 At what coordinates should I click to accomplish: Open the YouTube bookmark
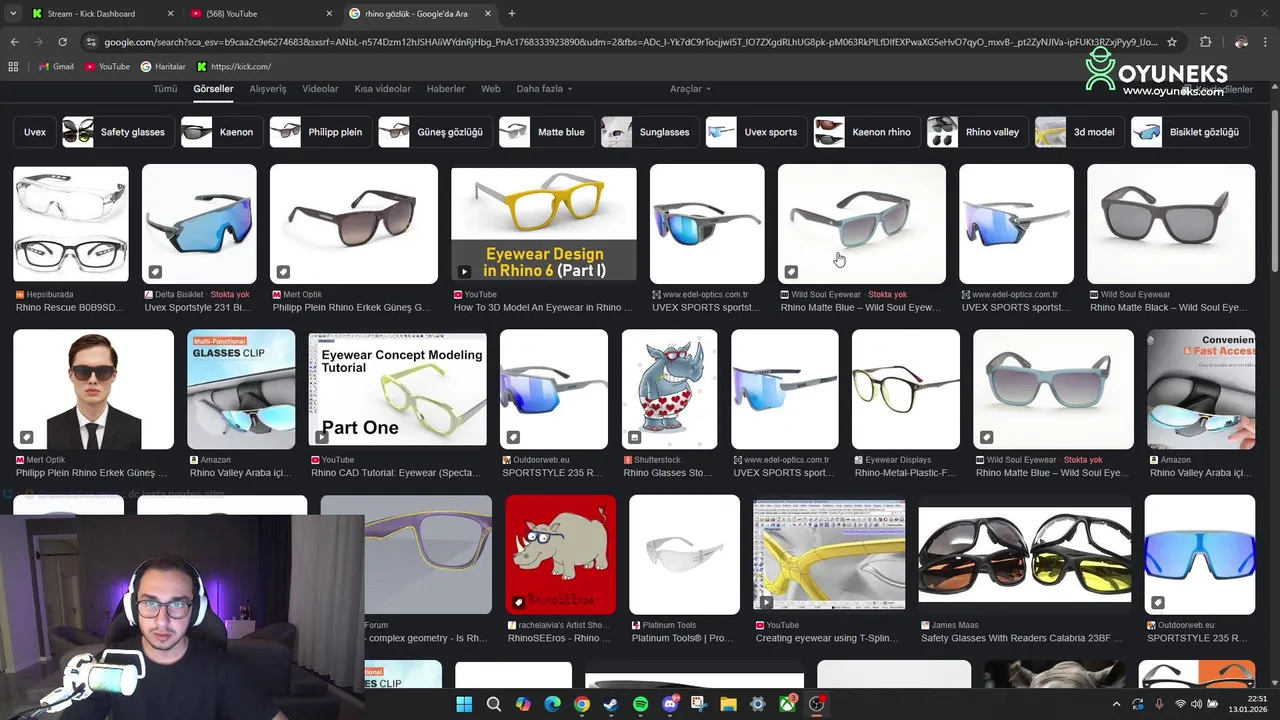[107, 66]
